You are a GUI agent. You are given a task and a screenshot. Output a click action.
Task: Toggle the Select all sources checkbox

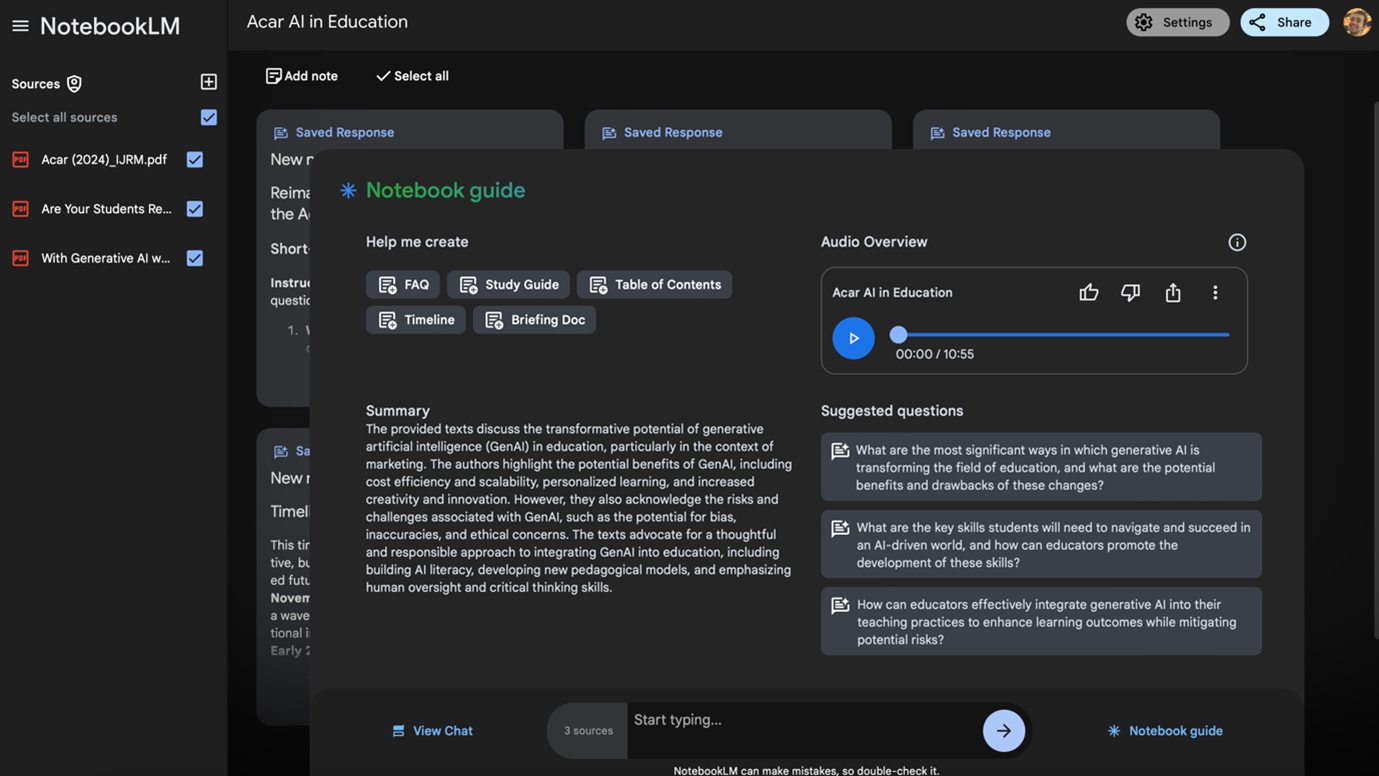[208, 117]
